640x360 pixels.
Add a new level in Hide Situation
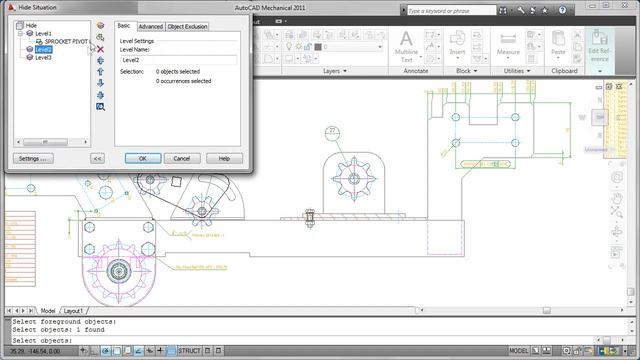pyautogui.click(x=100, y=25)
